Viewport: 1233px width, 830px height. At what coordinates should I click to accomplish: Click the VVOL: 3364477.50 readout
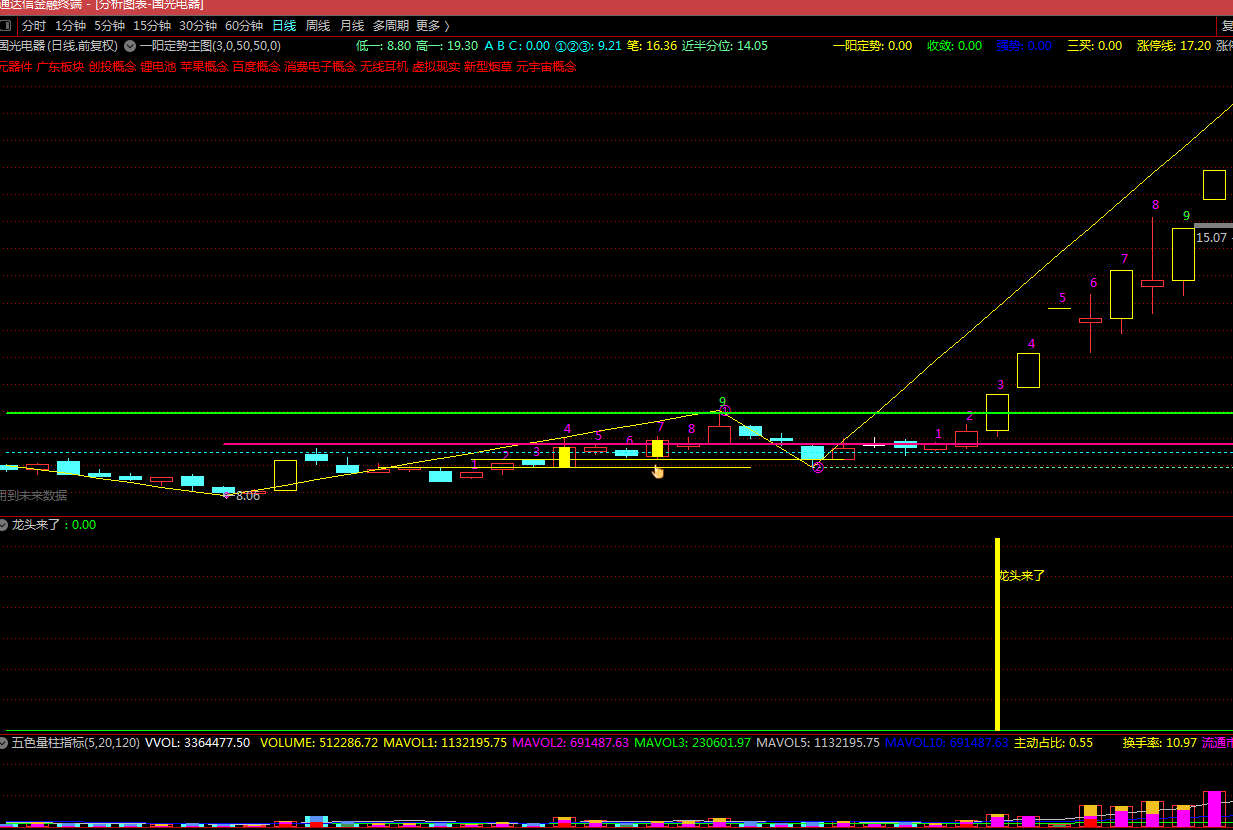pyautogui.click(x=198, y=743)
